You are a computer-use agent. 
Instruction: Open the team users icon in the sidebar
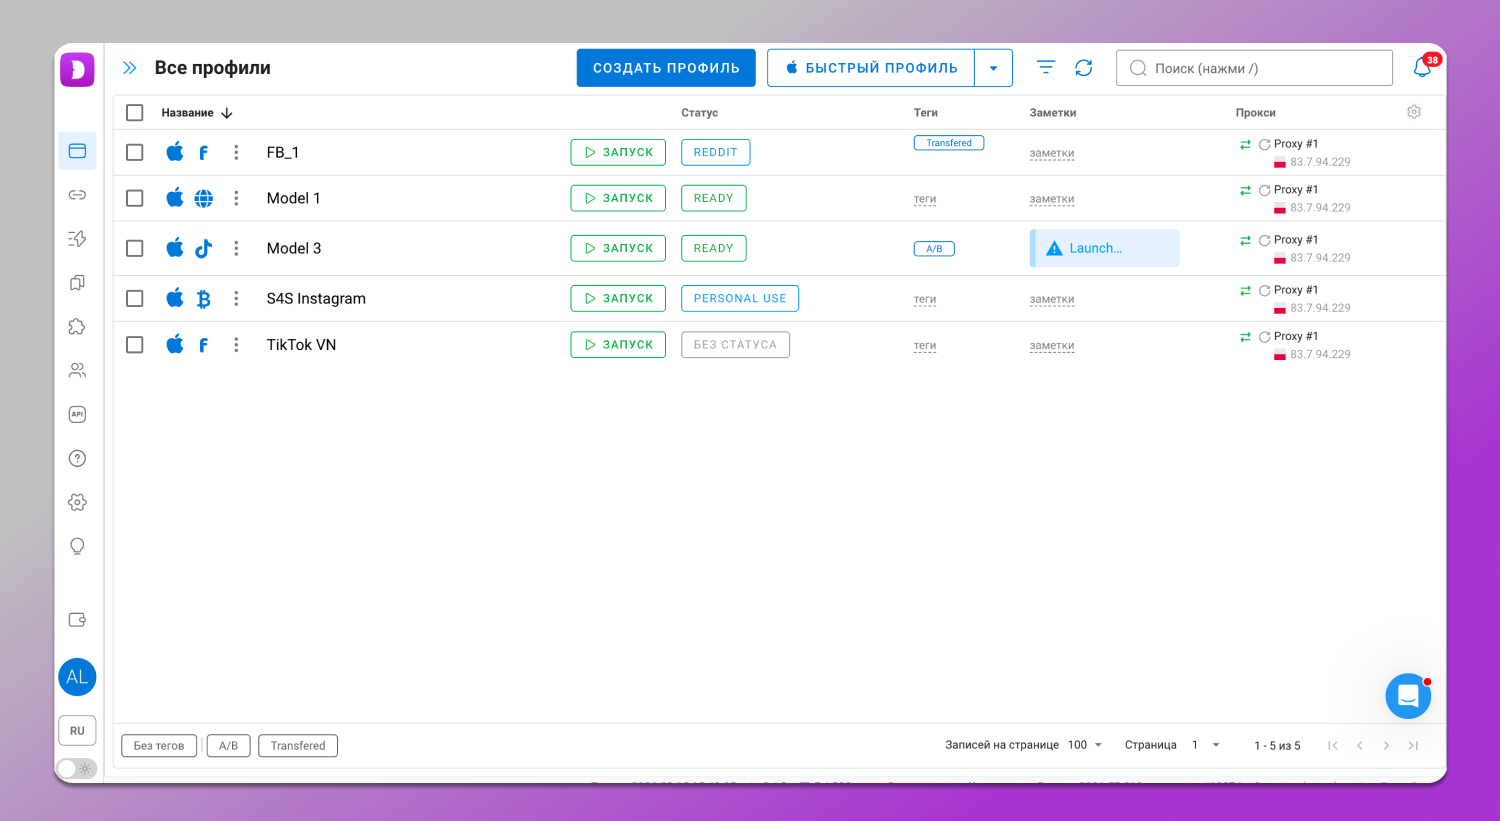(x=77, y=371)
